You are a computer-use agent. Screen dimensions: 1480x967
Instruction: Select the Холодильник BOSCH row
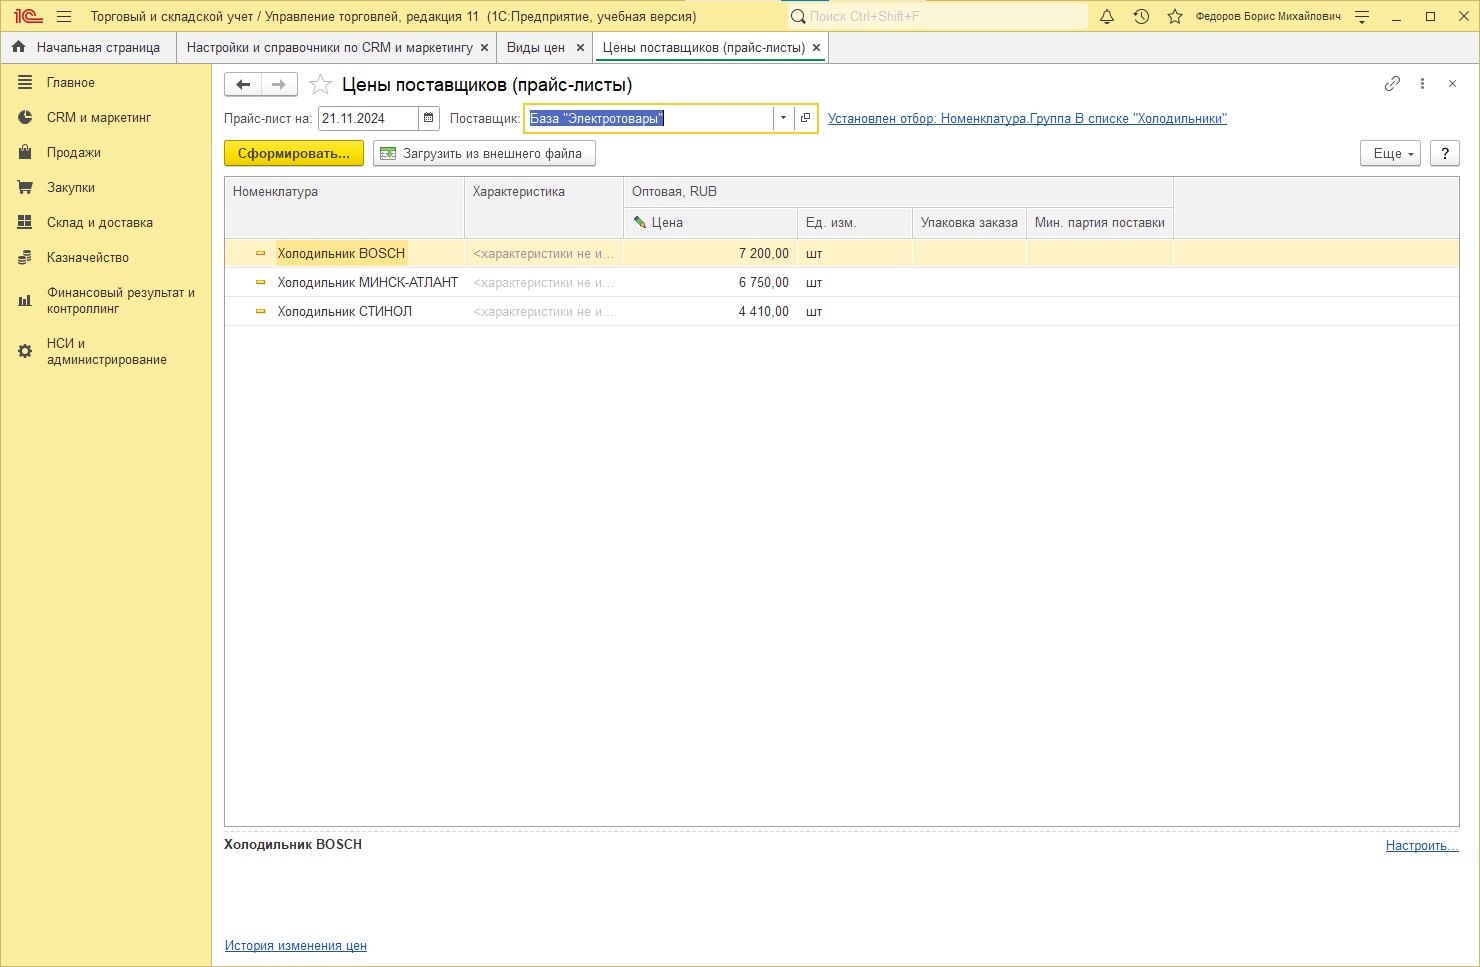click(x=841, y=253)
